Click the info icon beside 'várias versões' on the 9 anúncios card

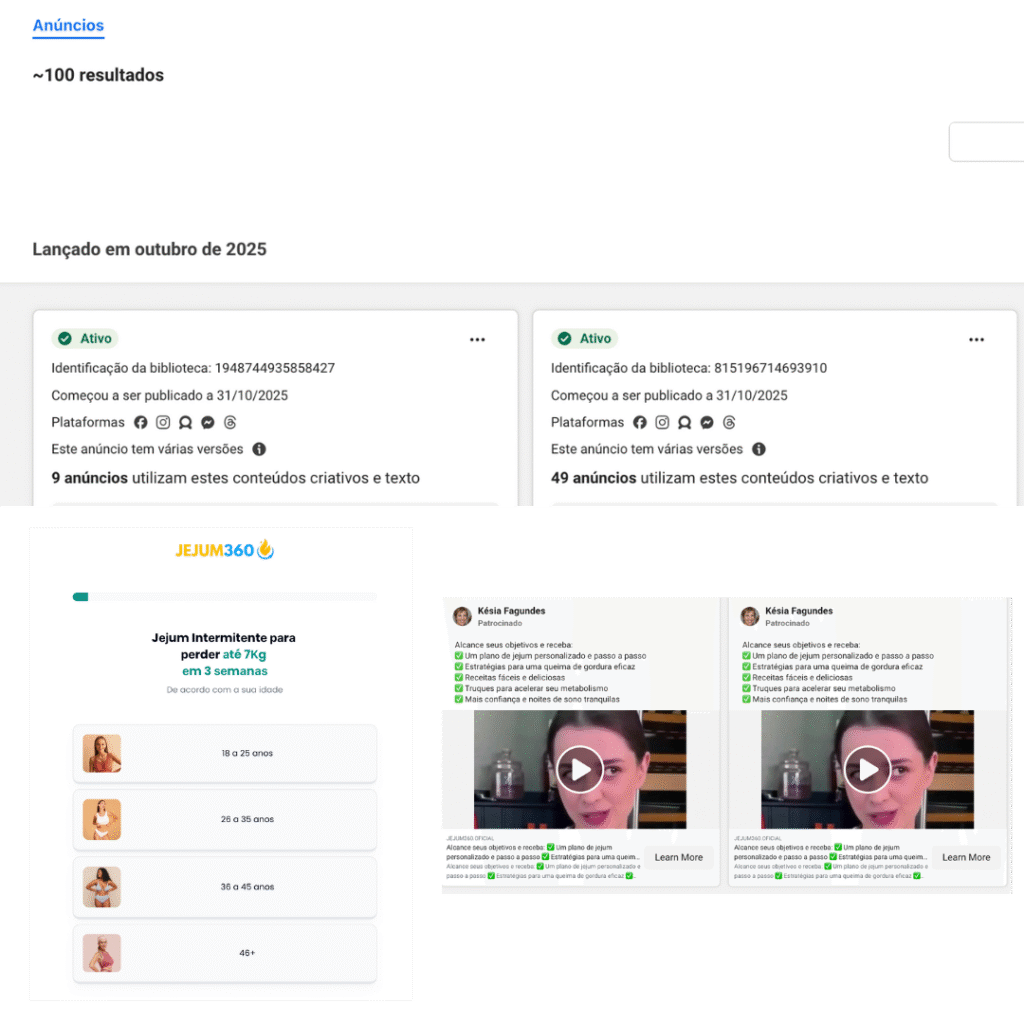[259, 450]
